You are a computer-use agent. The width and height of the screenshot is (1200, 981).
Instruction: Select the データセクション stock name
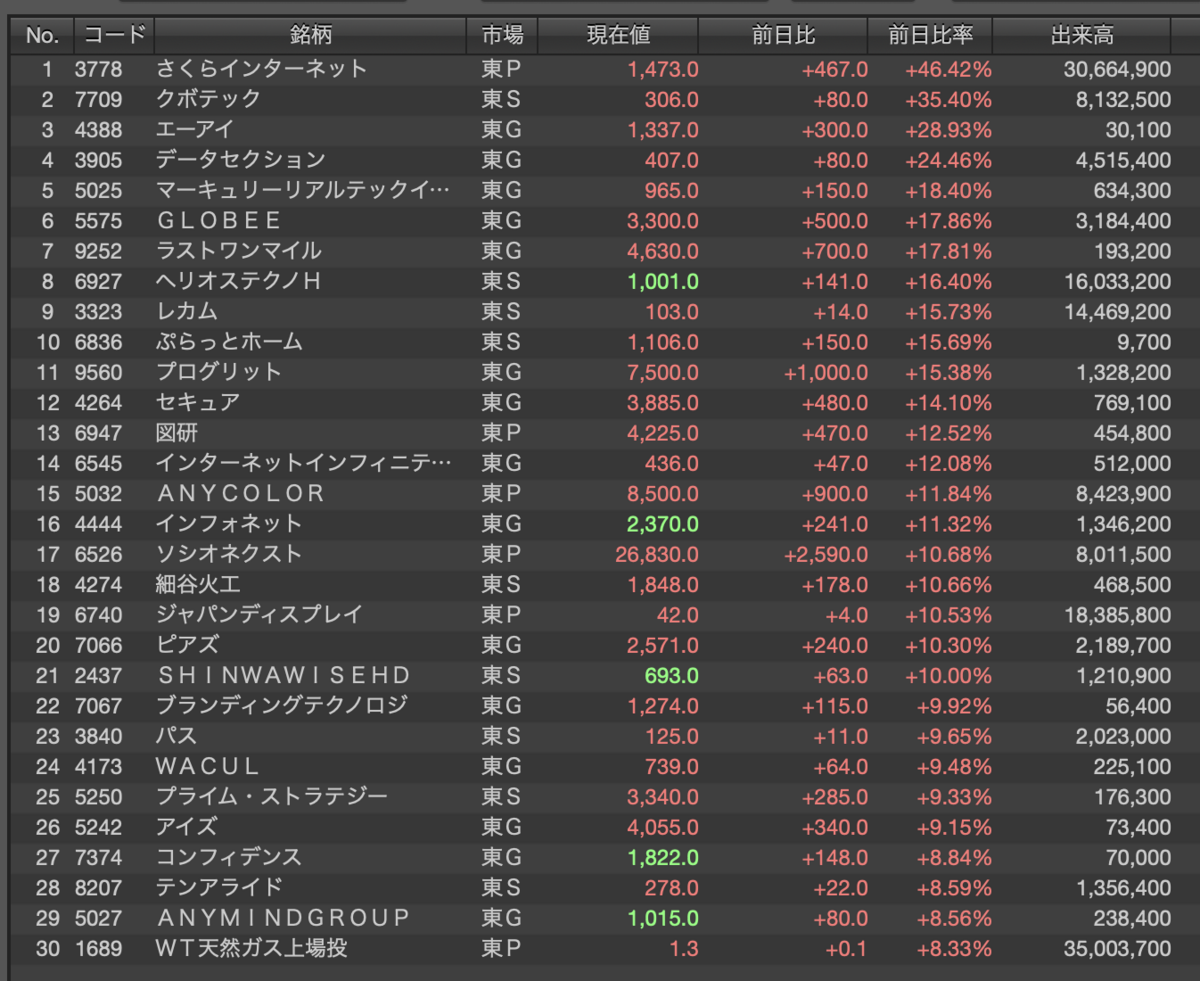(241, 160)
